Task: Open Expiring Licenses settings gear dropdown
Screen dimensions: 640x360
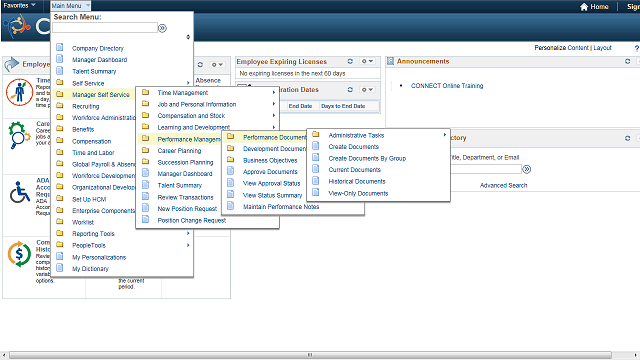Action: (x=367, y=61)
